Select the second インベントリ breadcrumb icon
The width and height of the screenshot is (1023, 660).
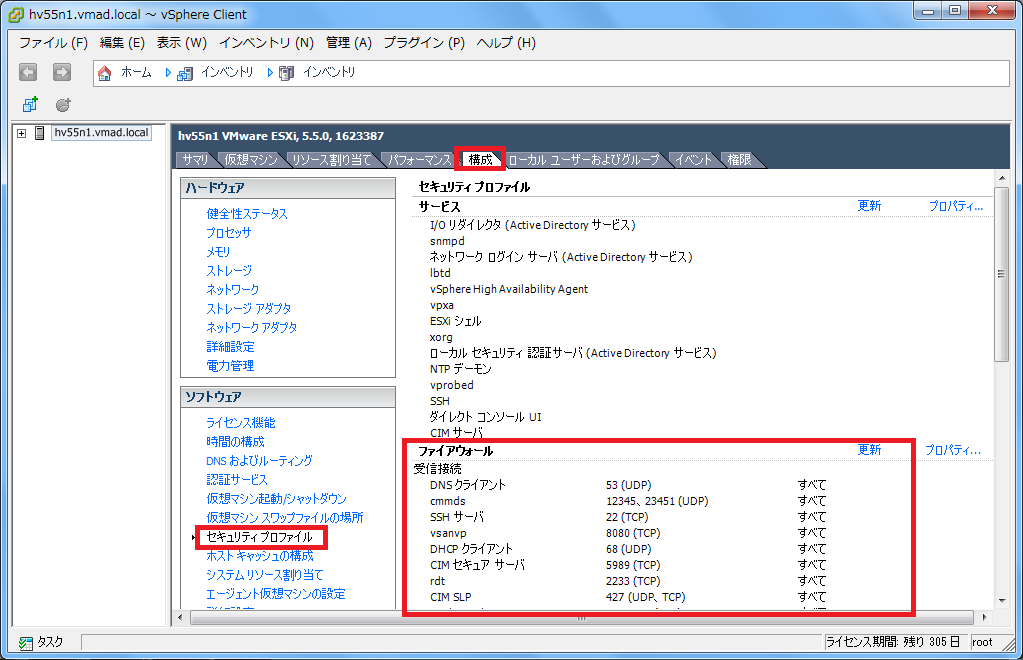[x=286, y=73]
